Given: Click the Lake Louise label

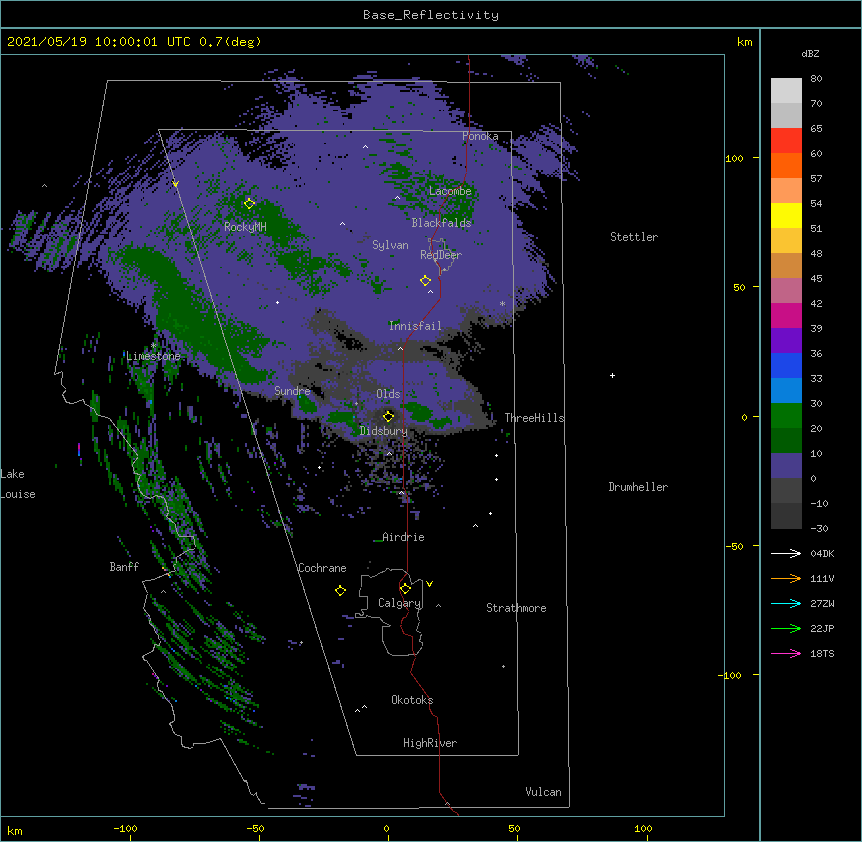Looking at the screenshot, I should (18, 484).
